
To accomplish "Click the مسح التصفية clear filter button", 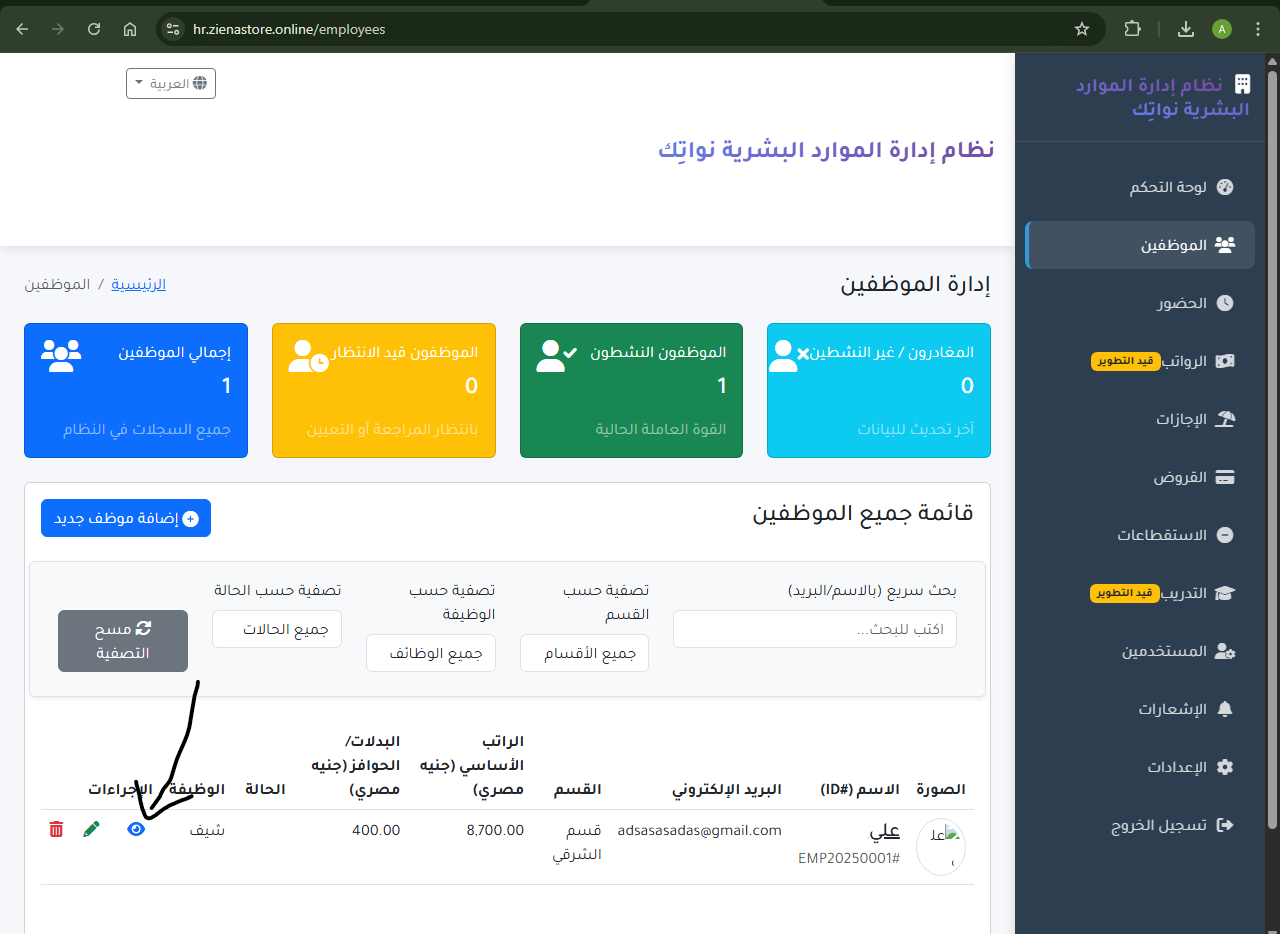I will tap(123, 641).
